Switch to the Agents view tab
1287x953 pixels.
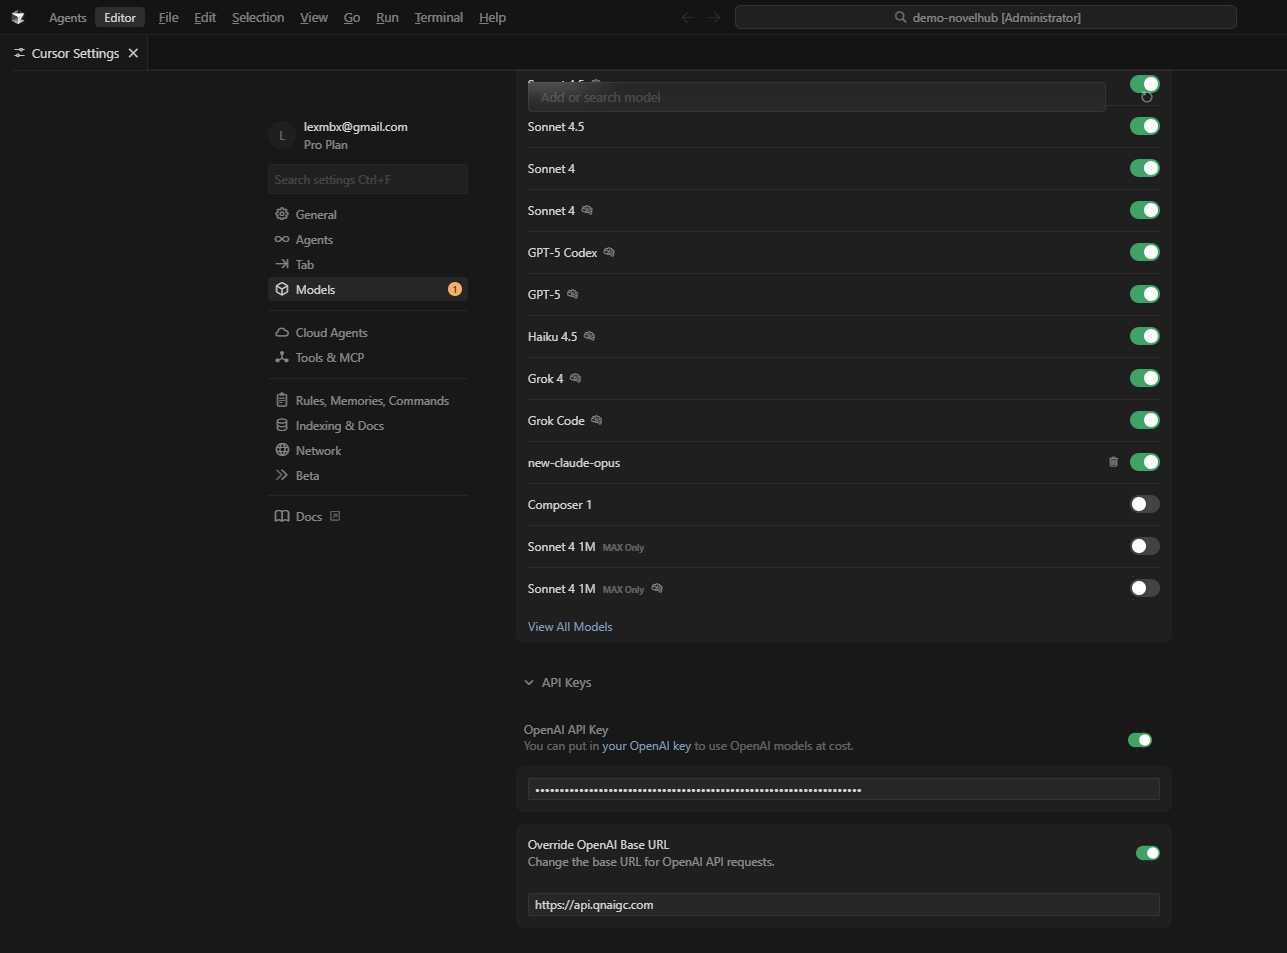68,17
